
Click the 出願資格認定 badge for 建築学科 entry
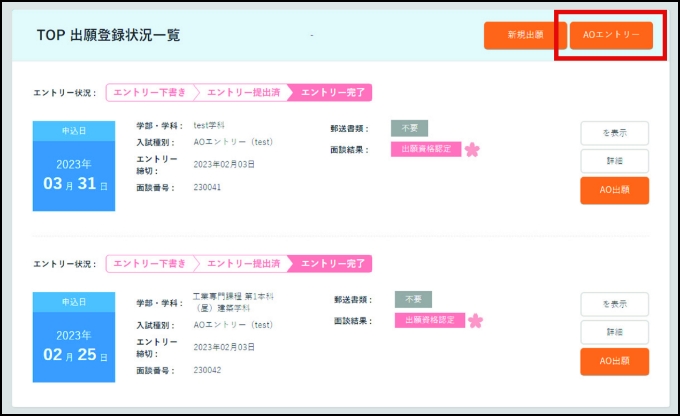pos(430,321)
